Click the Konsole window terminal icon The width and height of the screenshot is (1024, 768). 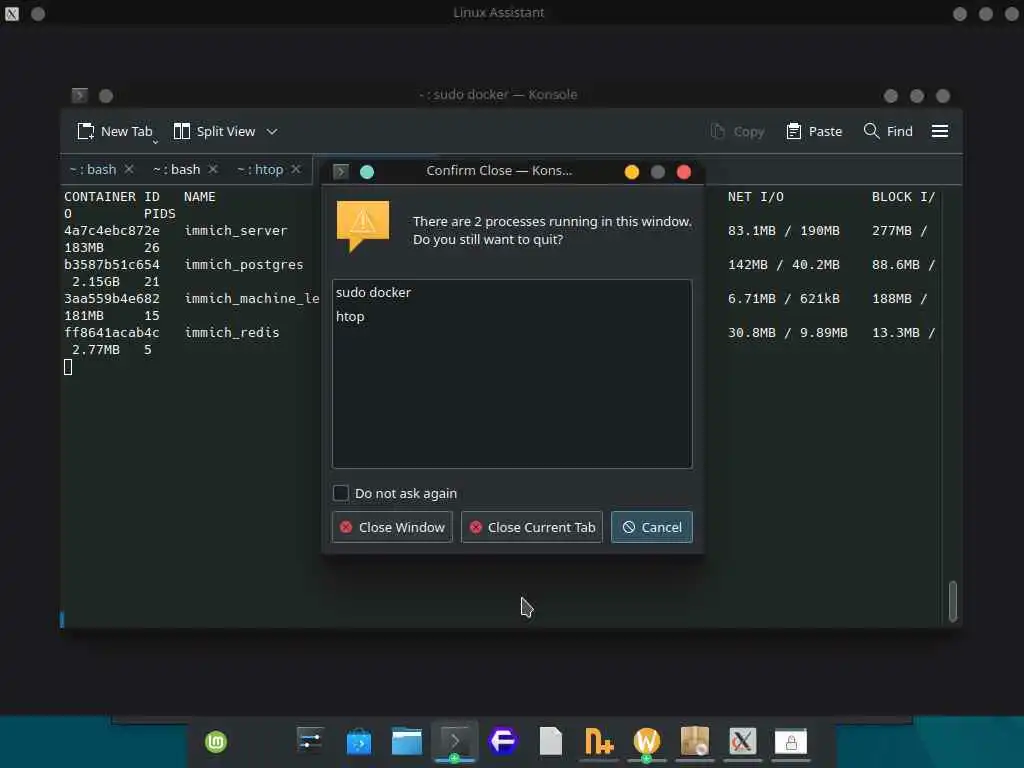click(80, 95)
